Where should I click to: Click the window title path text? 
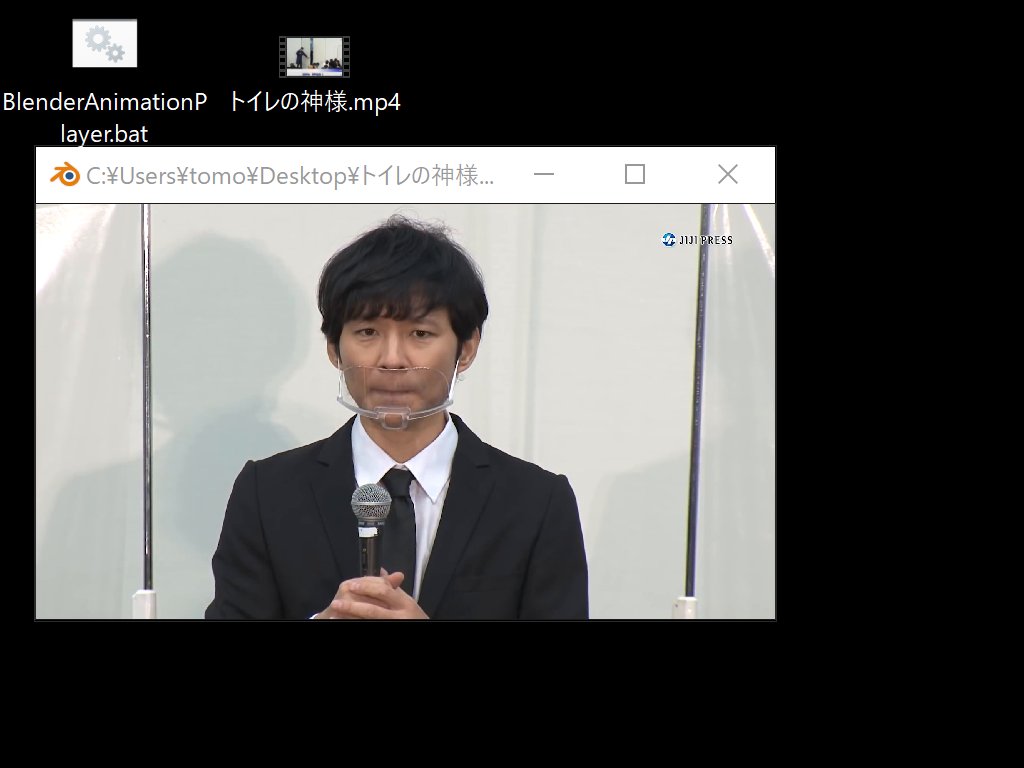pyautogui.click(x=290, y=175)
